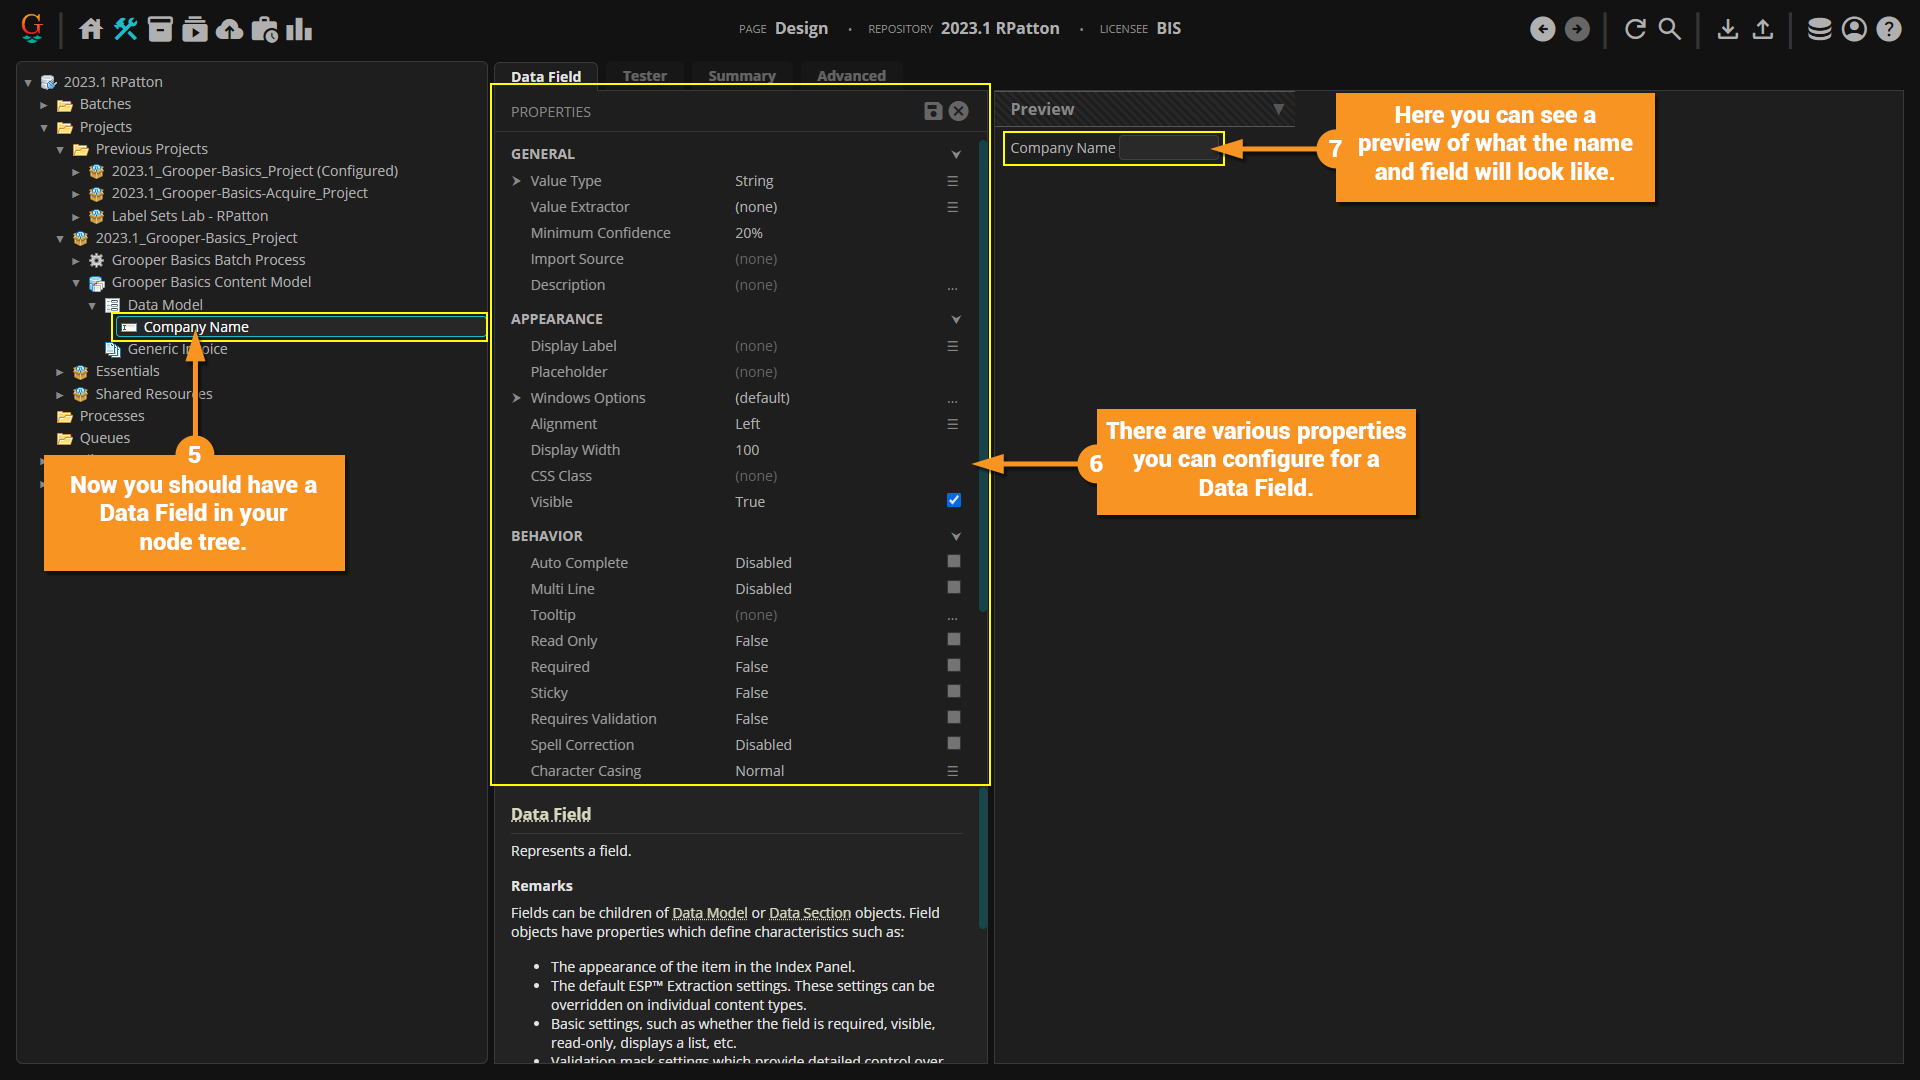Image resolution: width=1920 pixels, height=1080 pixels.
Task: Switch to the Advanced tab
Action: 851,76
